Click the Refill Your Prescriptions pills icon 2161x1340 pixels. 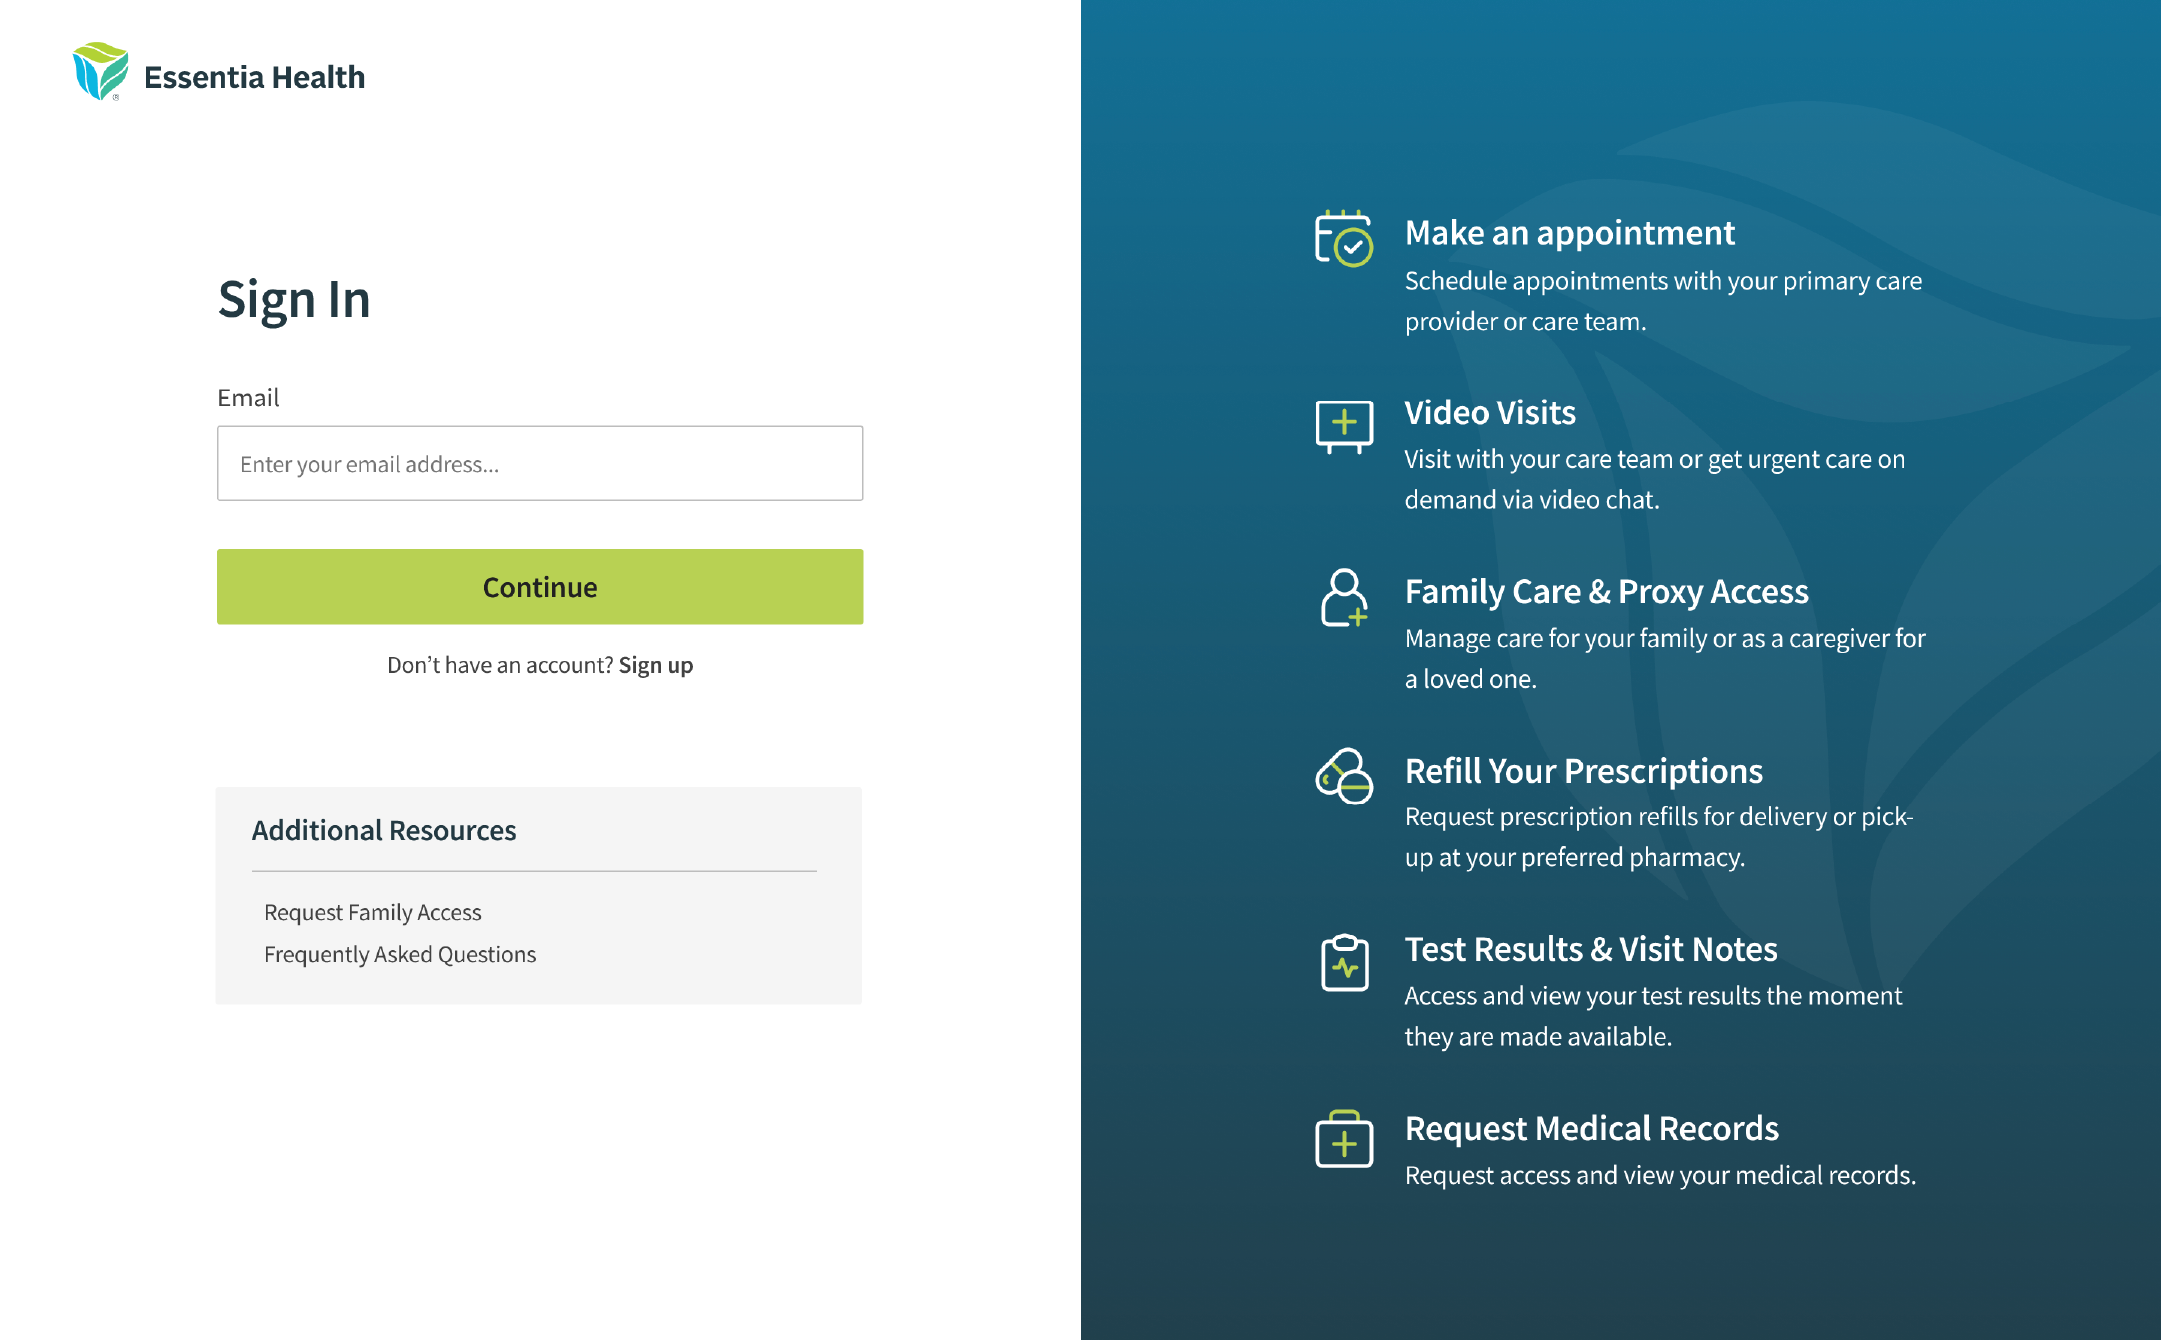[x=1344, y=776]
